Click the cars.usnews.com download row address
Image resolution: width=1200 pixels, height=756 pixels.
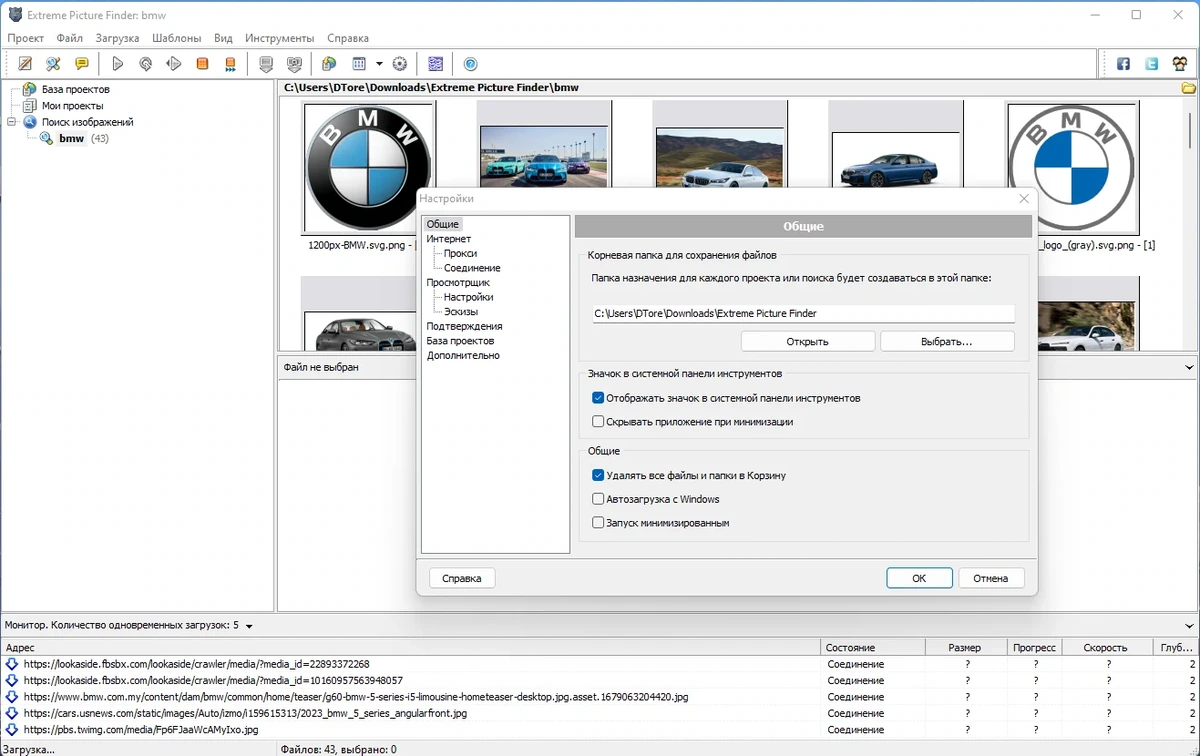tap(245, 713)
